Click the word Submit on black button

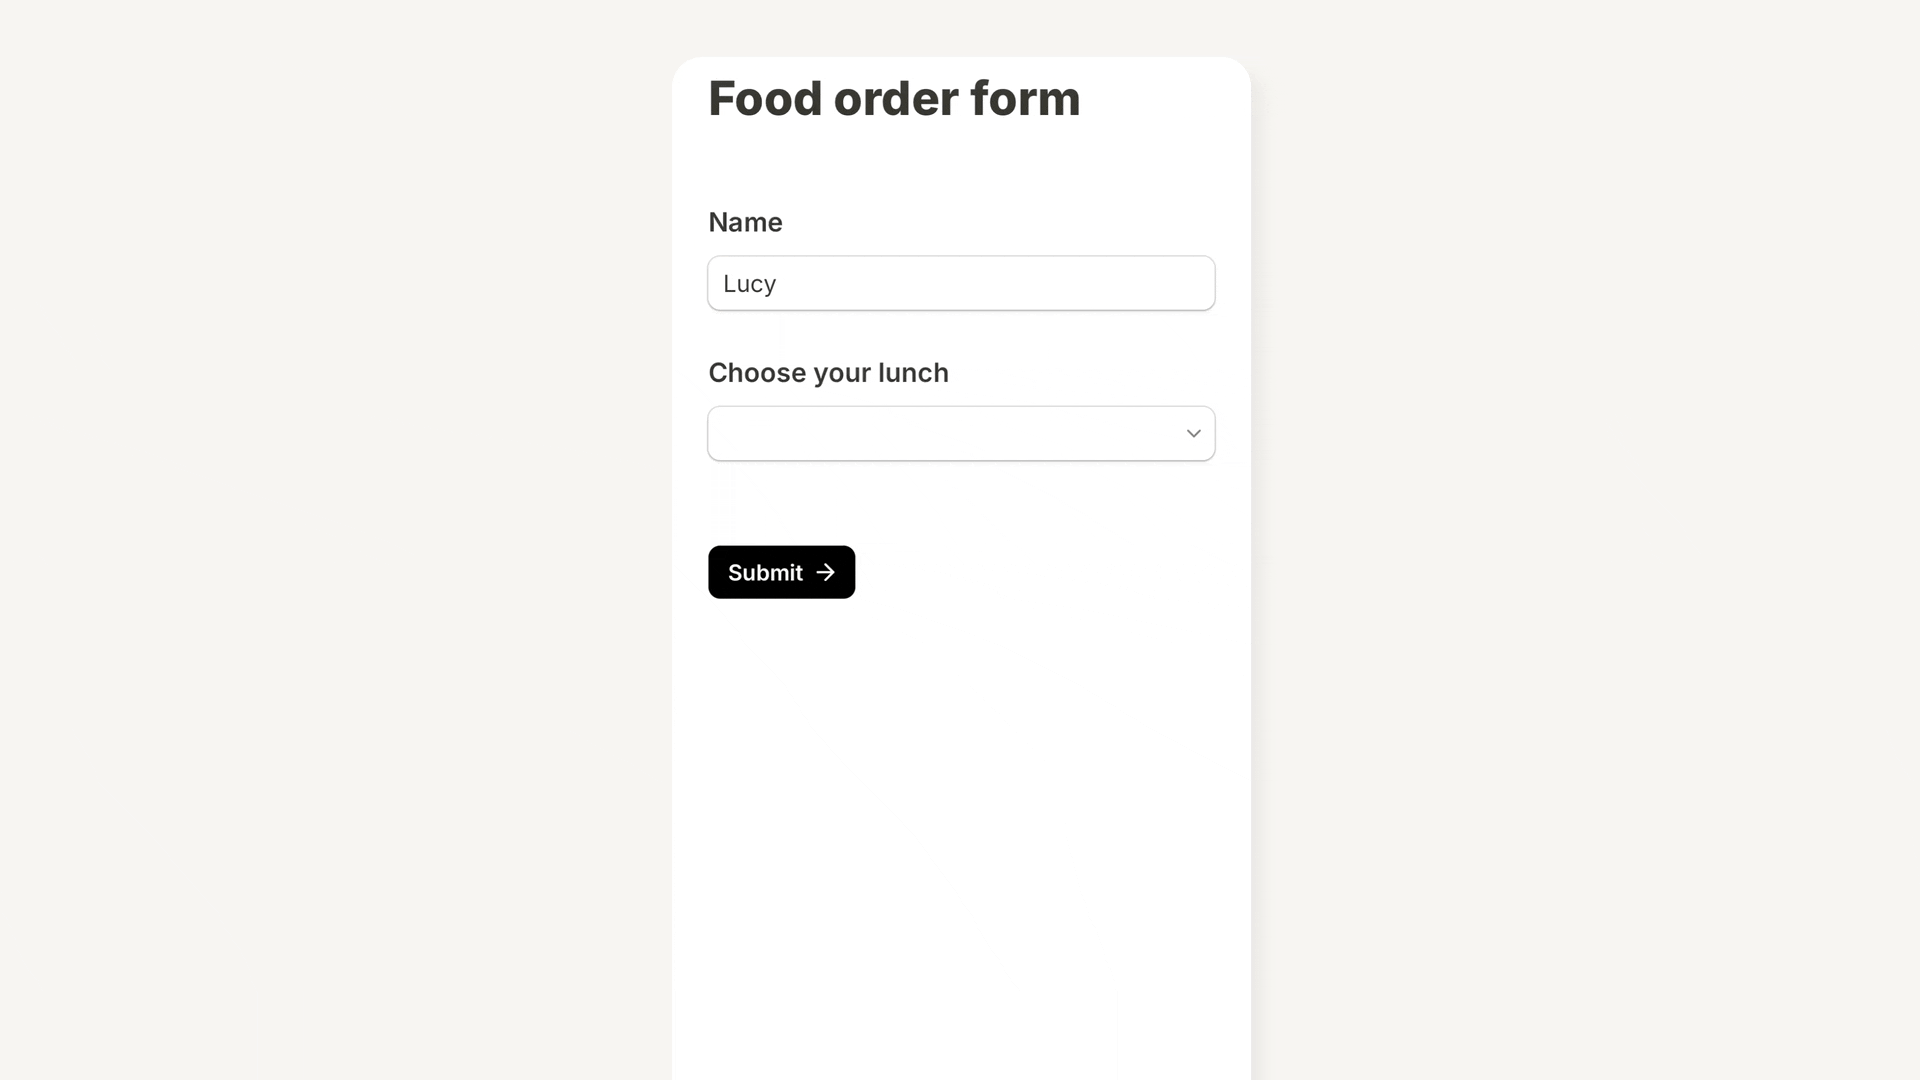tap(765, 573)
